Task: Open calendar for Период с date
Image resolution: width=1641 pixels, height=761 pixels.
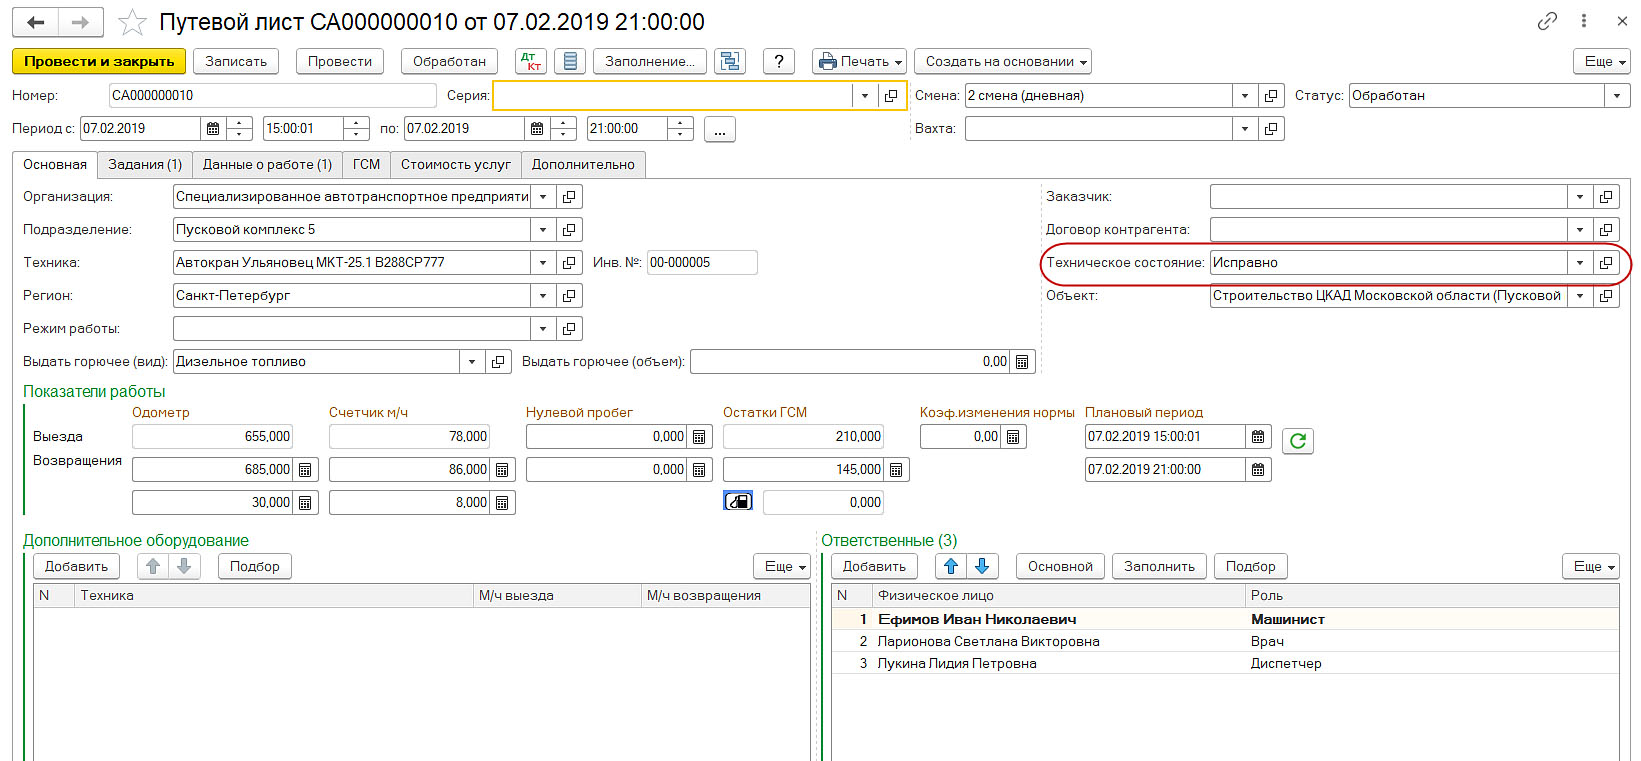Action: click(213, 128)
